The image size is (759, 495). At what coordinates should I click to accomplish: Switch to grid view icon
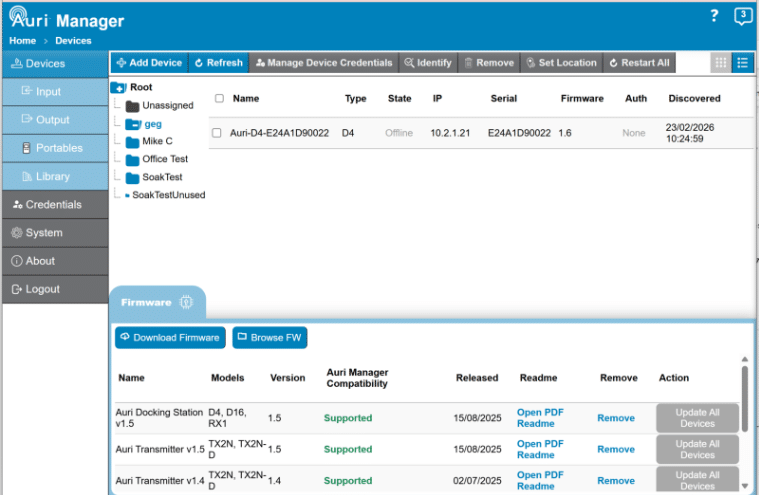[x=721, y=63]
